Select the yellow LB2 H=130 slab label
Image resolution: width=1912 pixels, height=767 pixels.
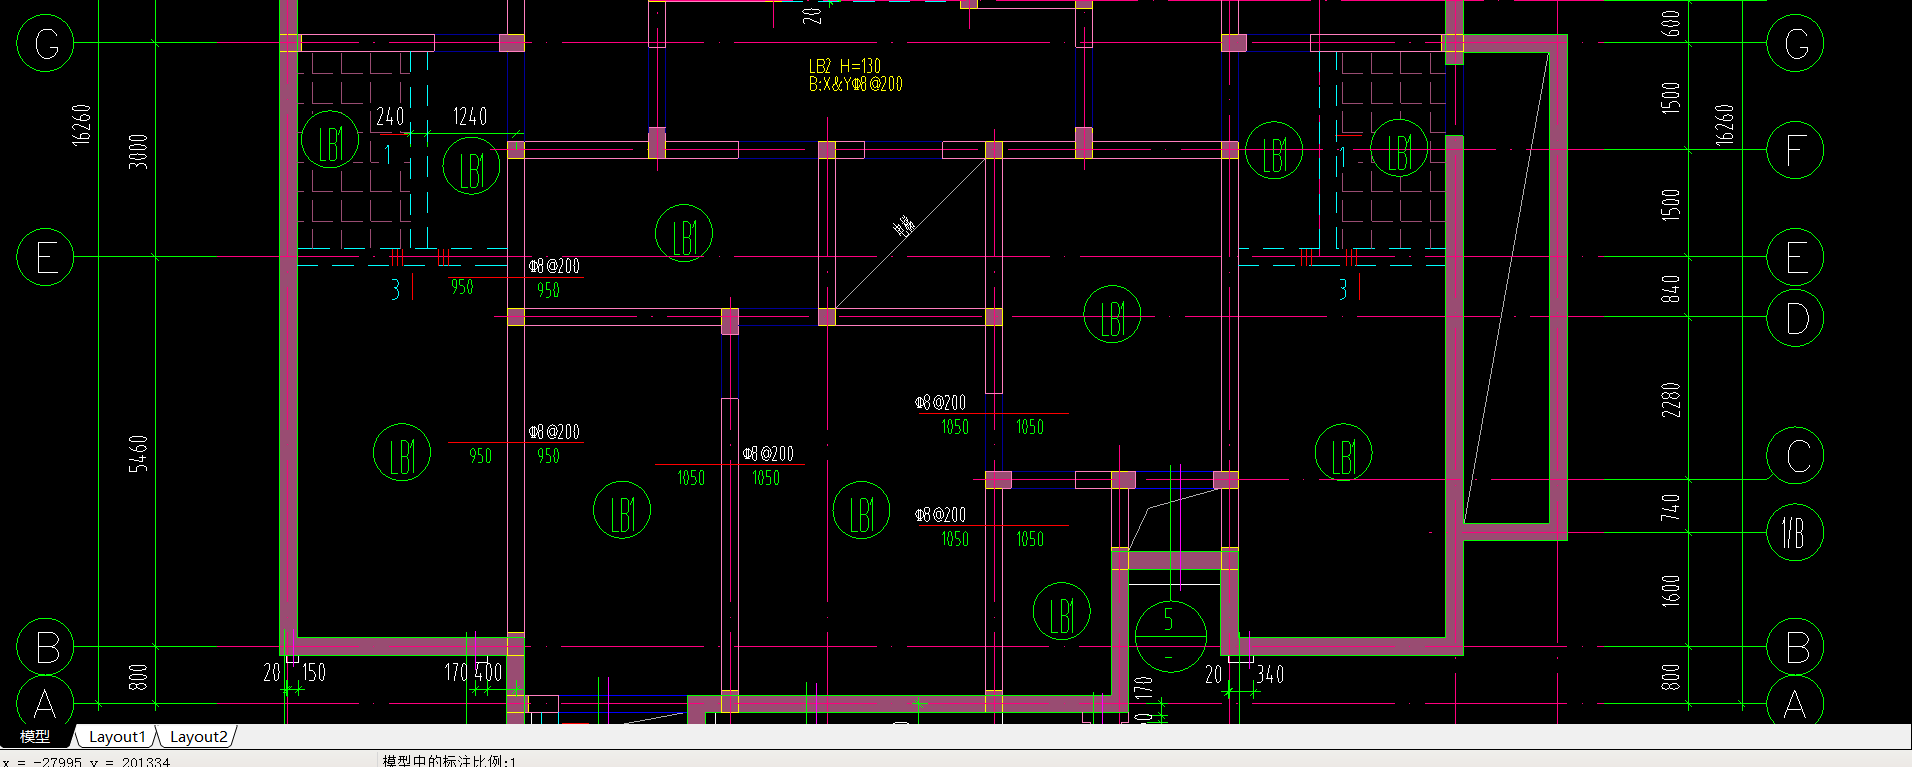click(x=845, y=66)
